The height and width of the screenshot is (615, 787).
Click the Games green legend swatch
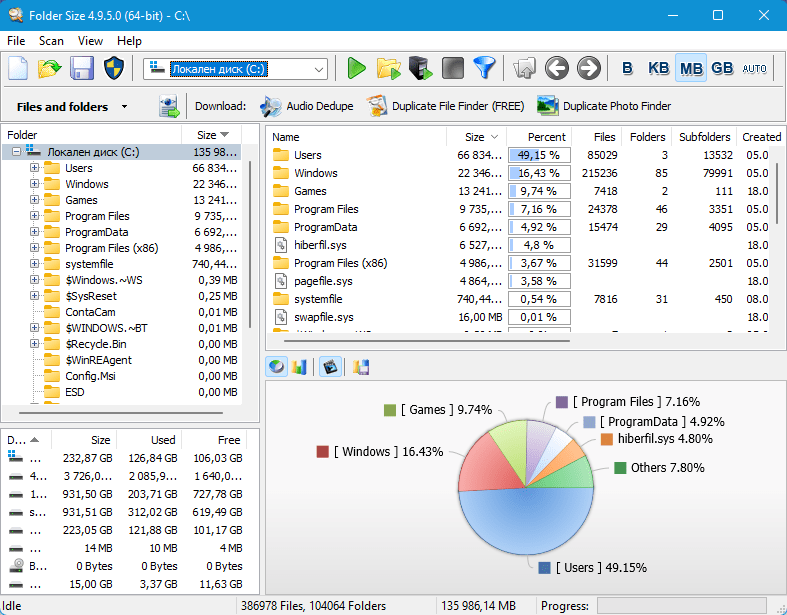[x=390, y=410]
